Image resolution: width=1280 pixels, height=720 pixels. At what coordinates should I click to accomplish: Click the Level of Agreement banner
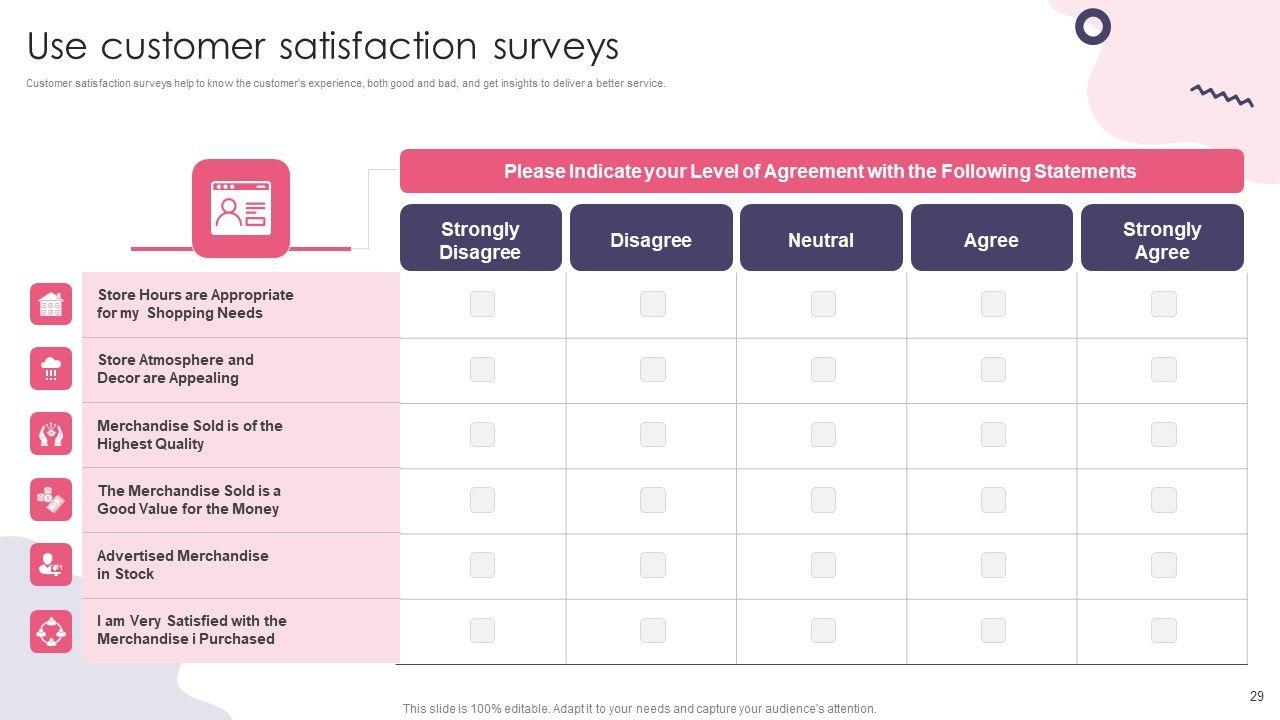click(821, 171)
